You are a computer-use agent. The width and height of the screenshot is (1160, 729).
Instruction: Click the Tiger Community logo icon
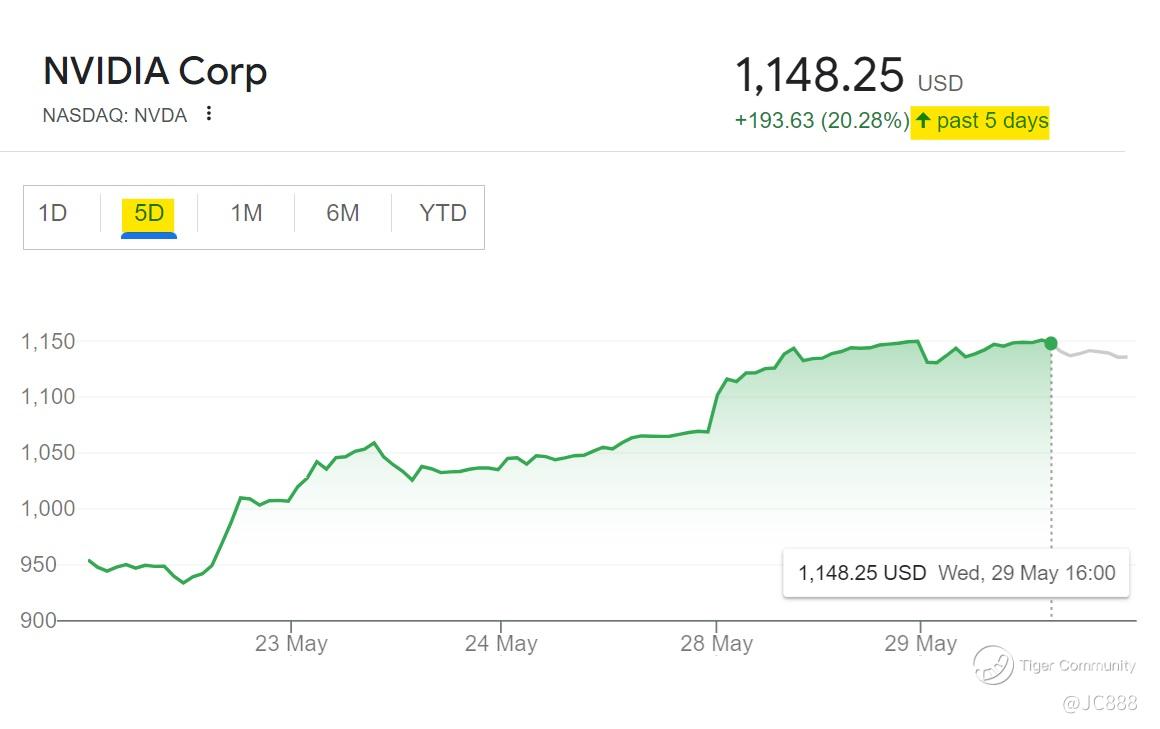(993, 665)
